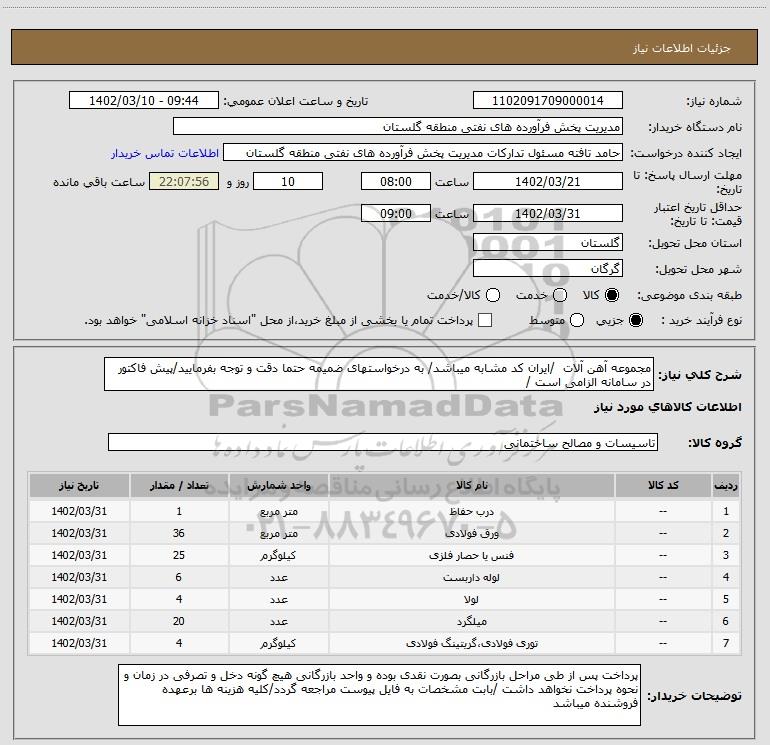The height and width of the screenshot is (745, 770).
Task: Click the announcement date field 1402/03/10 - 09:44
Action: 144,100
